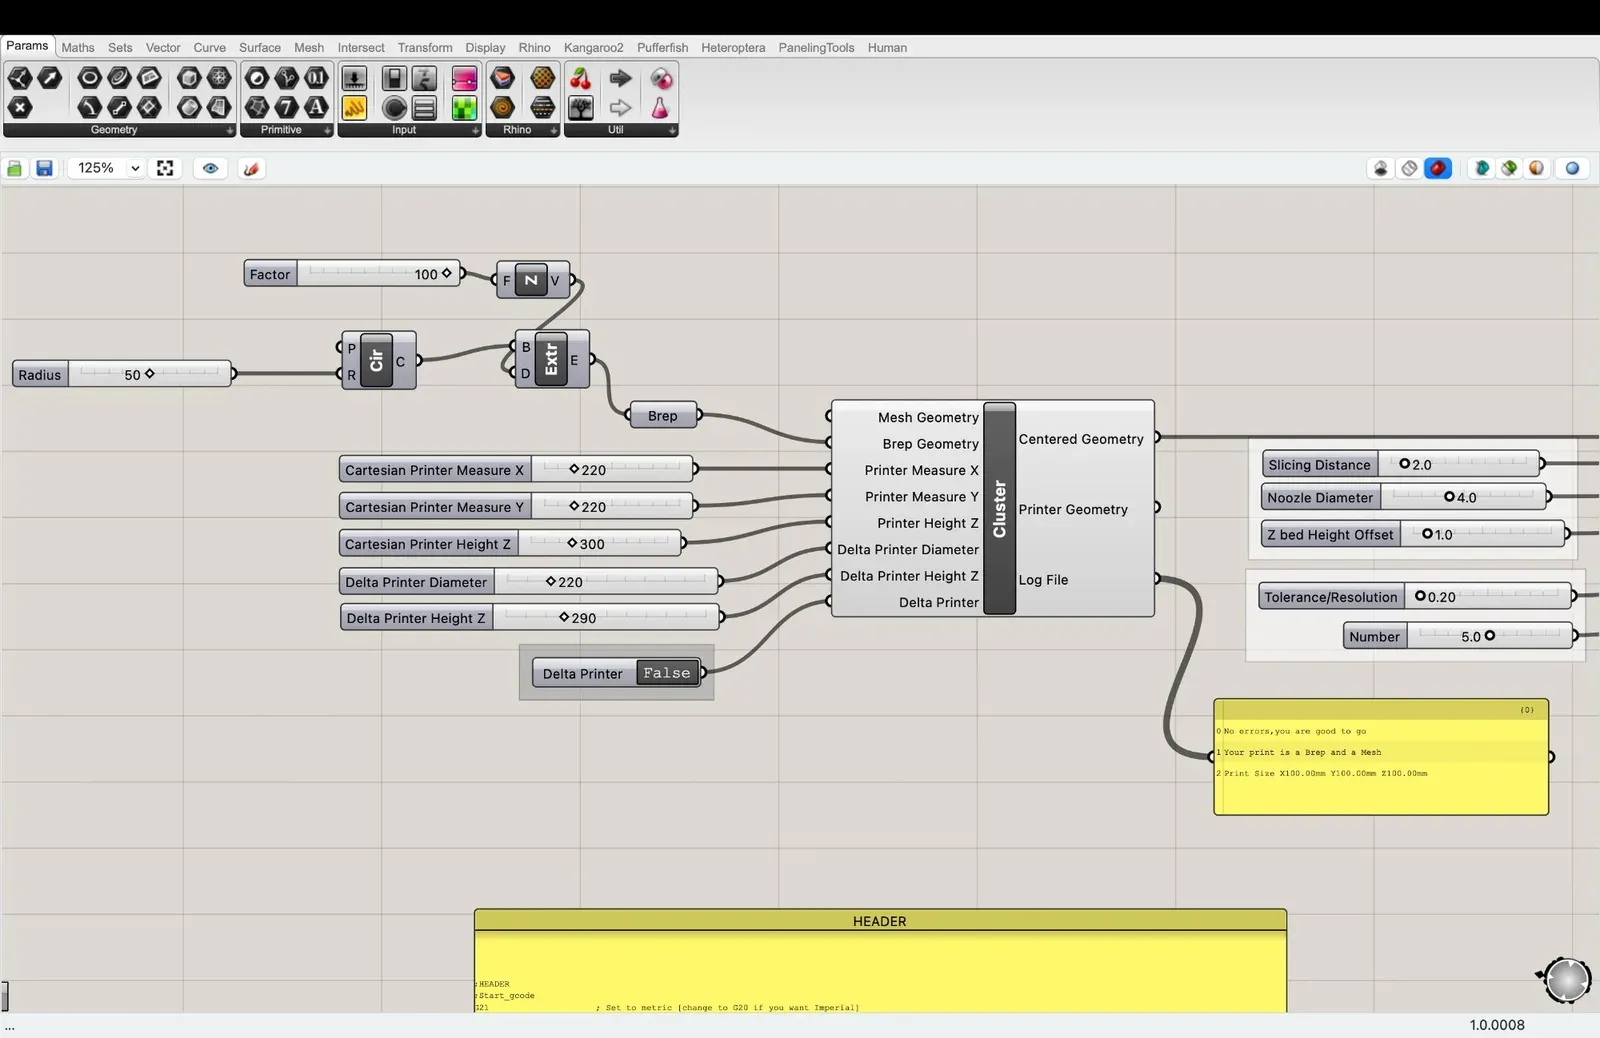Select the Cherry Picker util icon
The image size is (1600, 1038).
(580, 78)
